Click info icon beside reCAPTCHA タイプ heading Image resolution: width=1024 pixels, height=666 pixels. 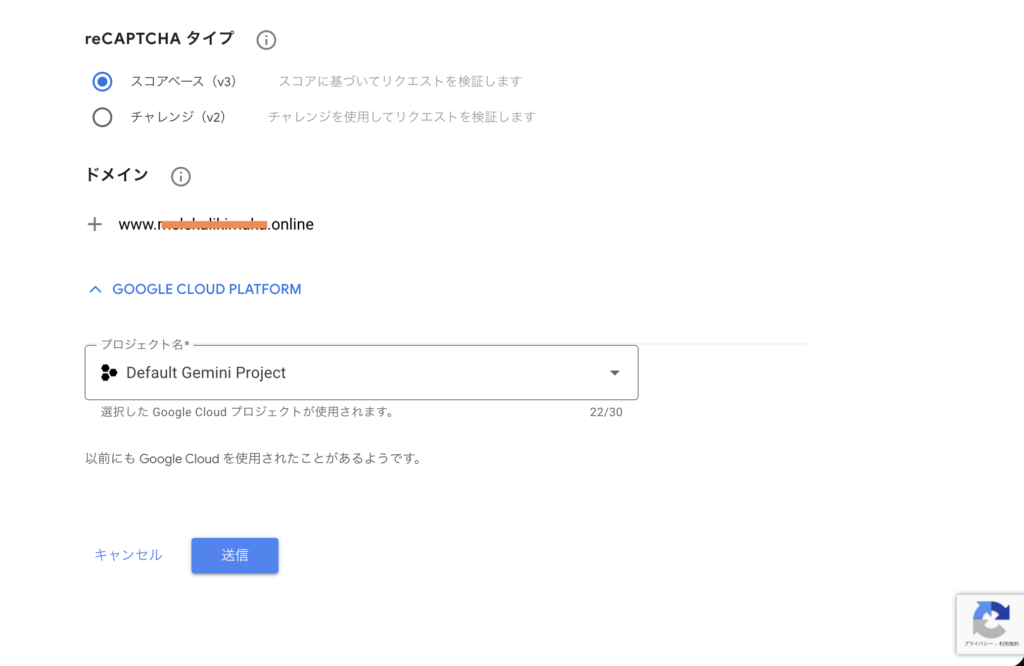[266, 40]
